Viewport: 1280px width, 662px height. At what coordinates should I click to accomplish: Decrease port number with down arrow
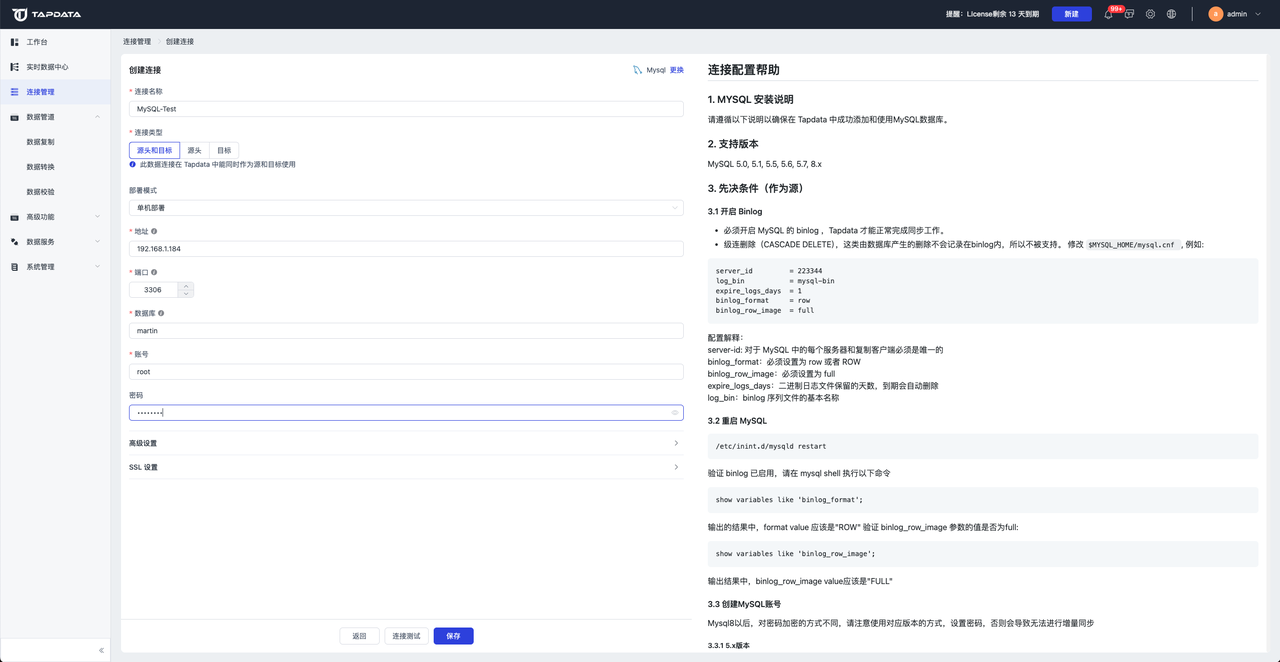coord(185,294)
